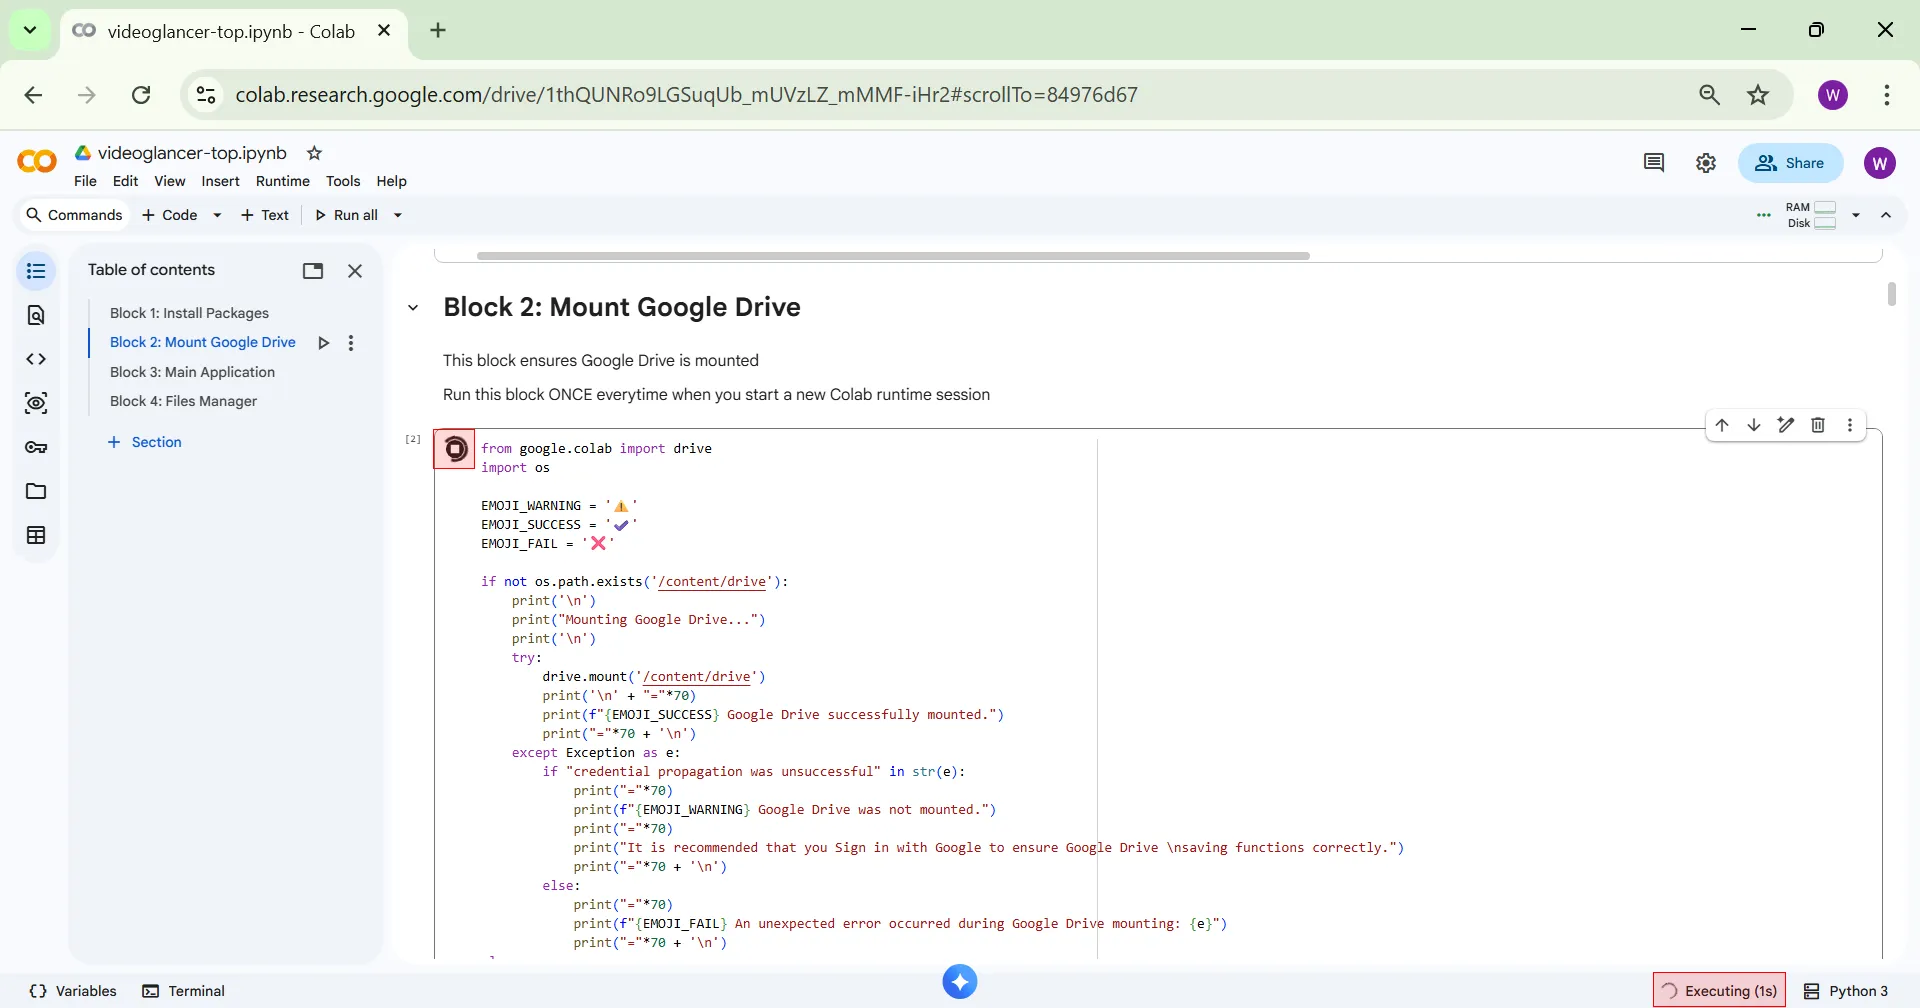
Task: Click the Commands search button
Action: 74,215
